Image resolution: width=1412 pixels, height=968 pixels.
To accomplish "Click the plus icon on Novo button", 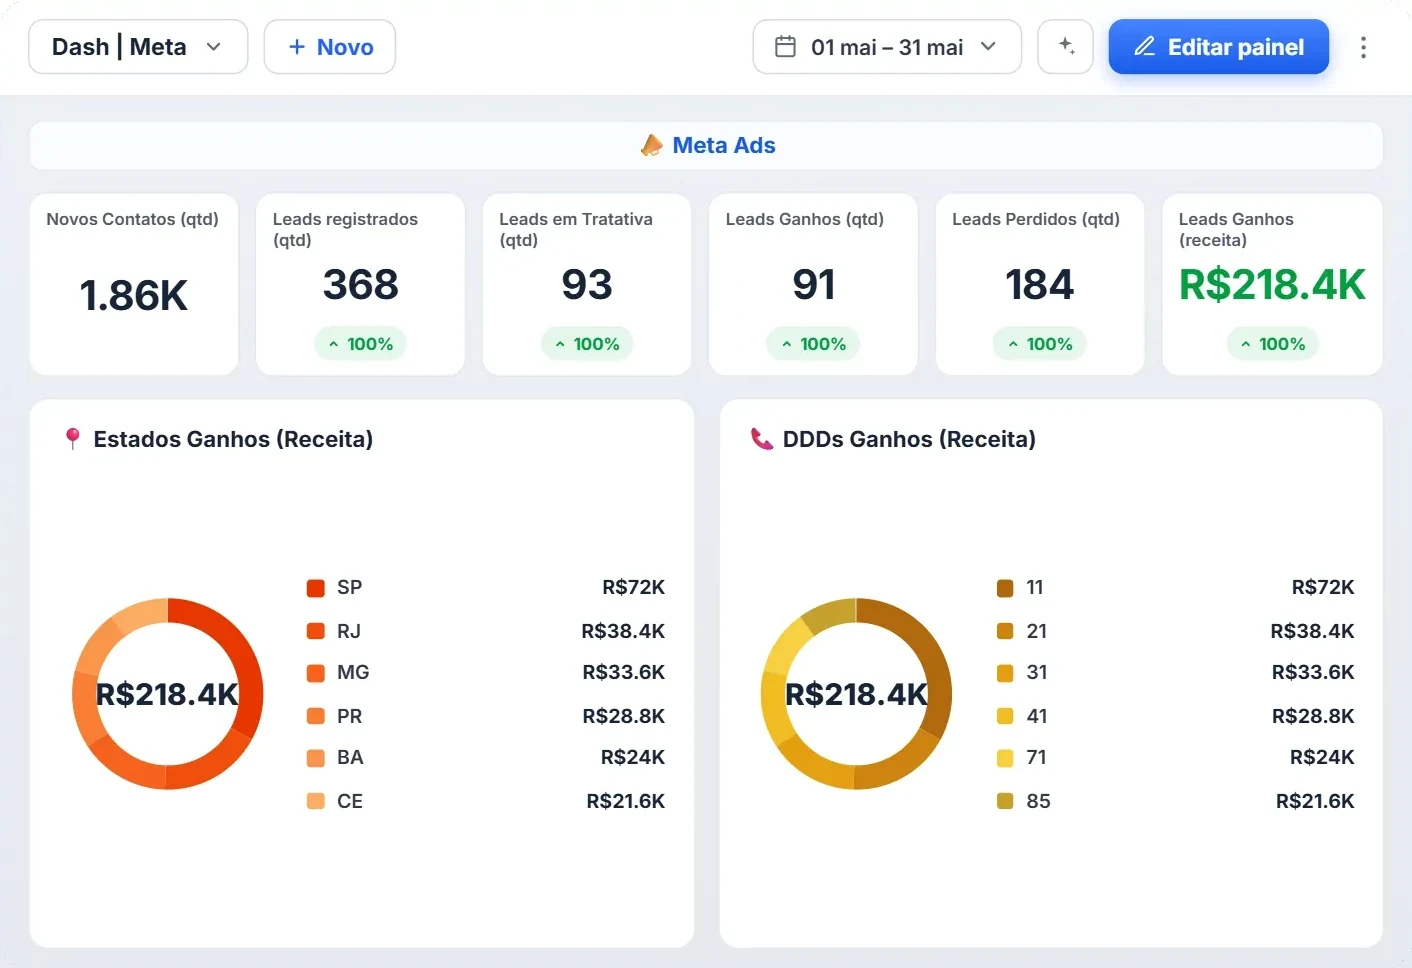I will (296, 47).
